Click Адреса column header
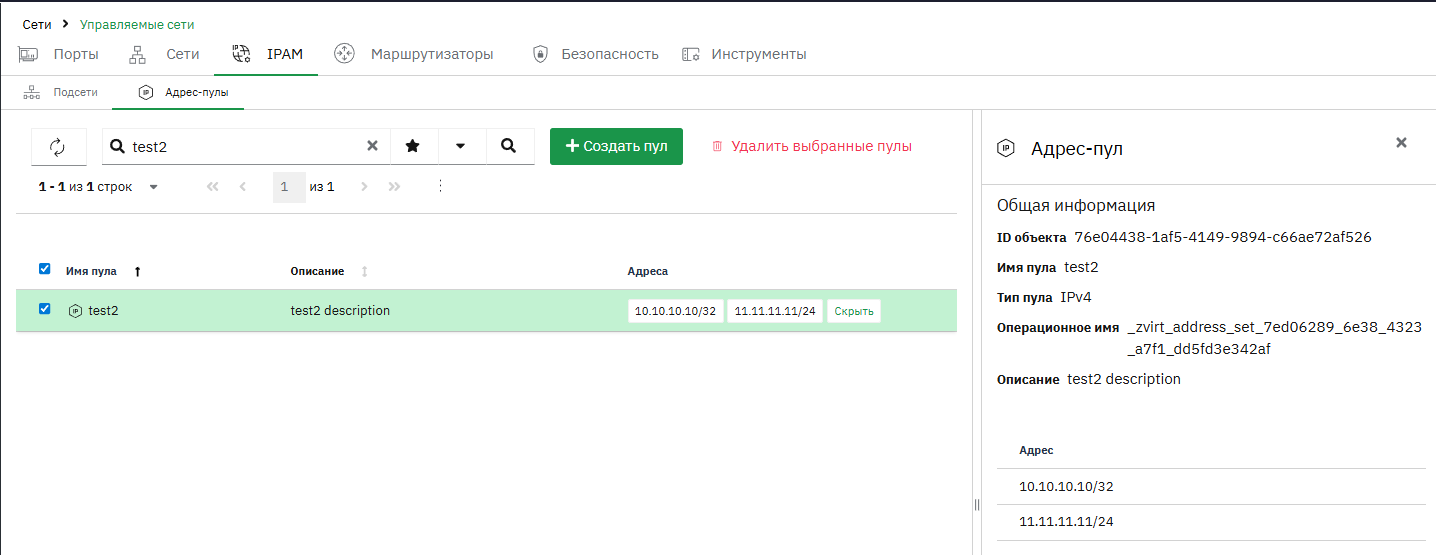The image size is (1436, 555). 647,271
